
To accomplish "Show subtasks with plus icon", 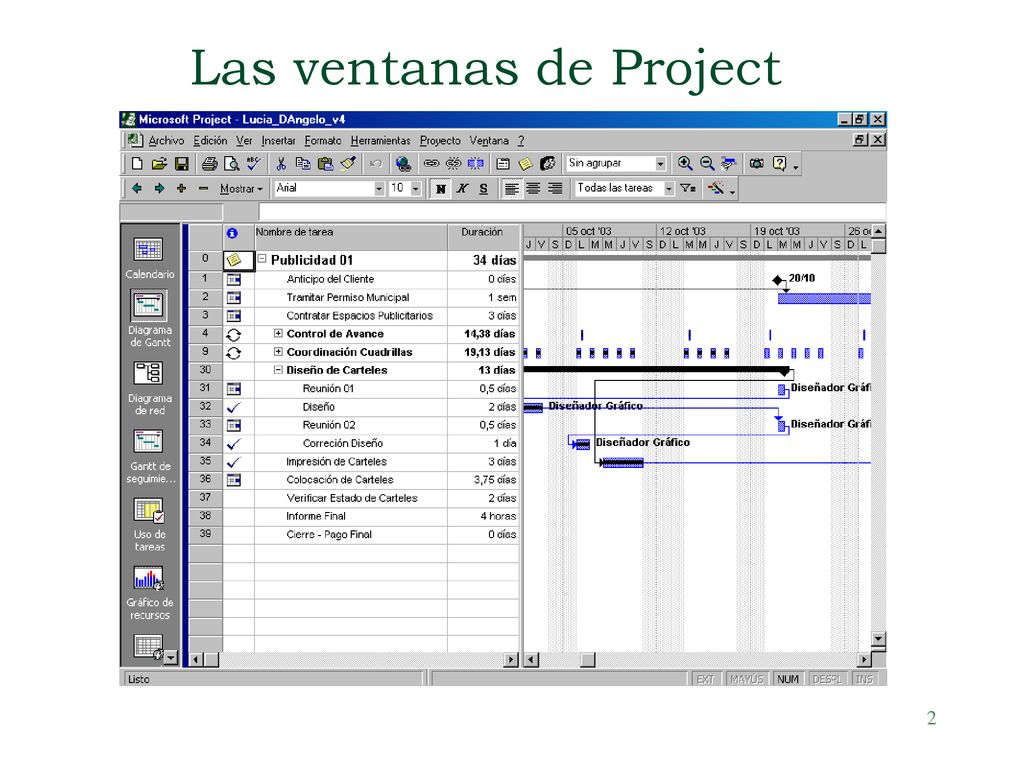I will point(182,189).
